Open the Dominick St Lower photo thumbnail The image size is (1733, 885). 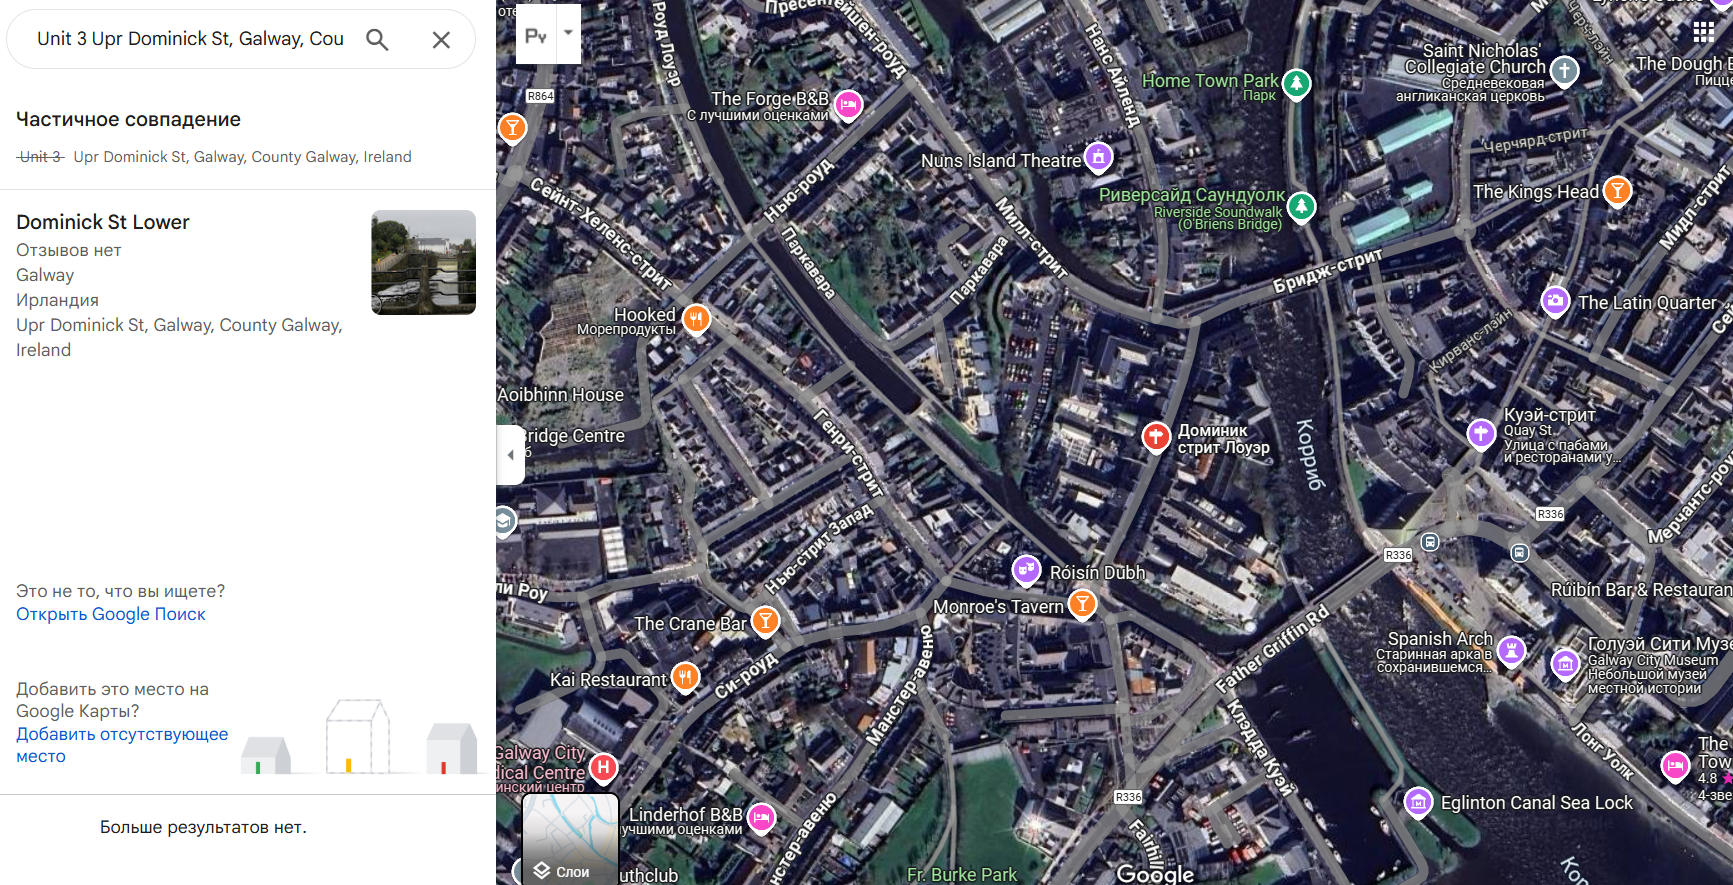[423, 262]
